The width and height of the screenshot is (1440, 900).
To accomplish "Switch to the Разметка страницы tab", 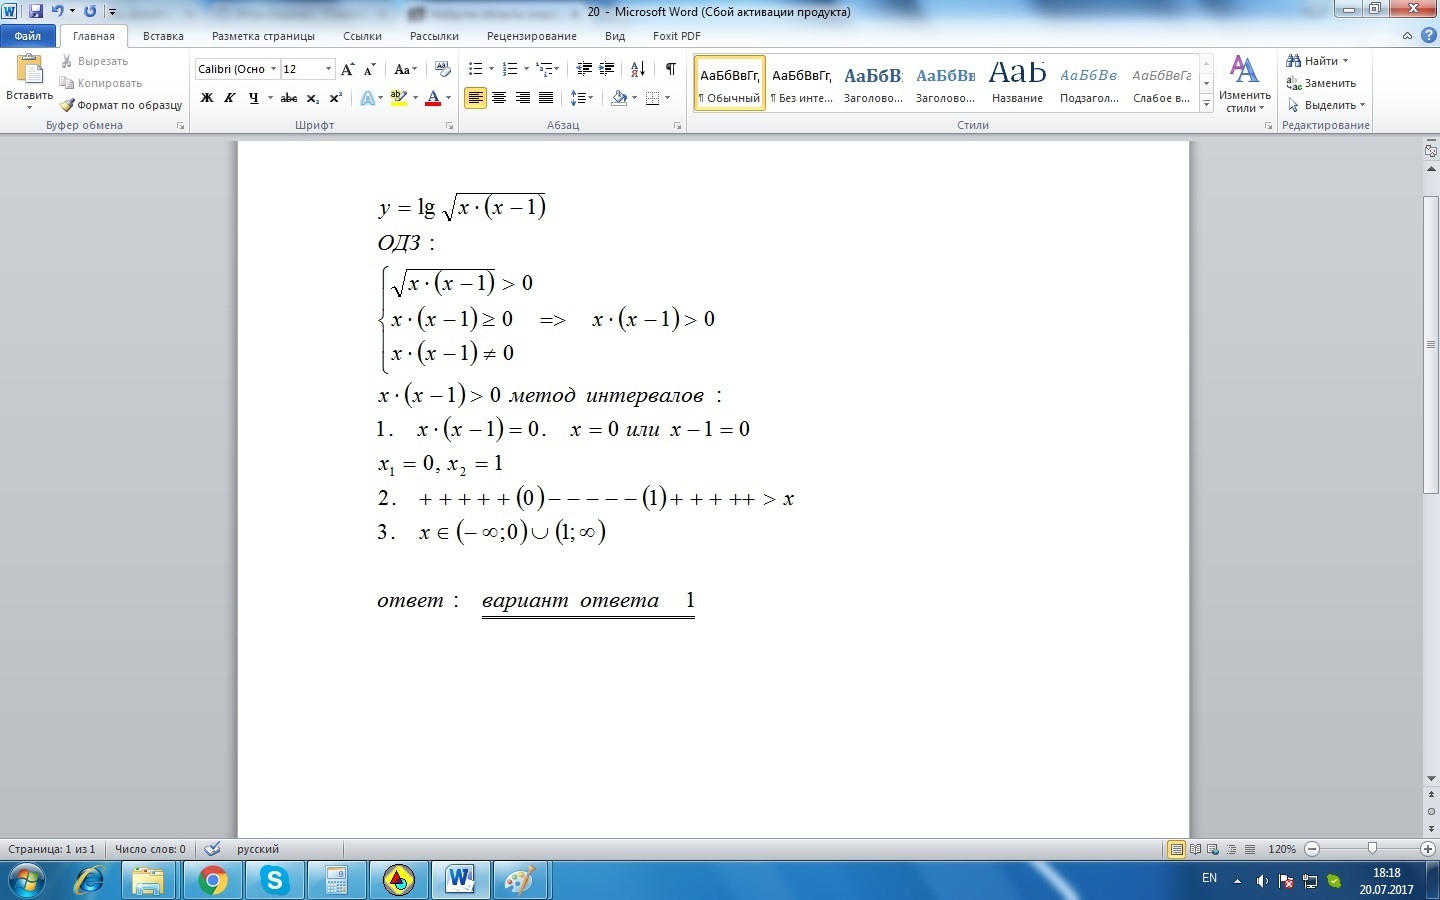I will [263, 36].
